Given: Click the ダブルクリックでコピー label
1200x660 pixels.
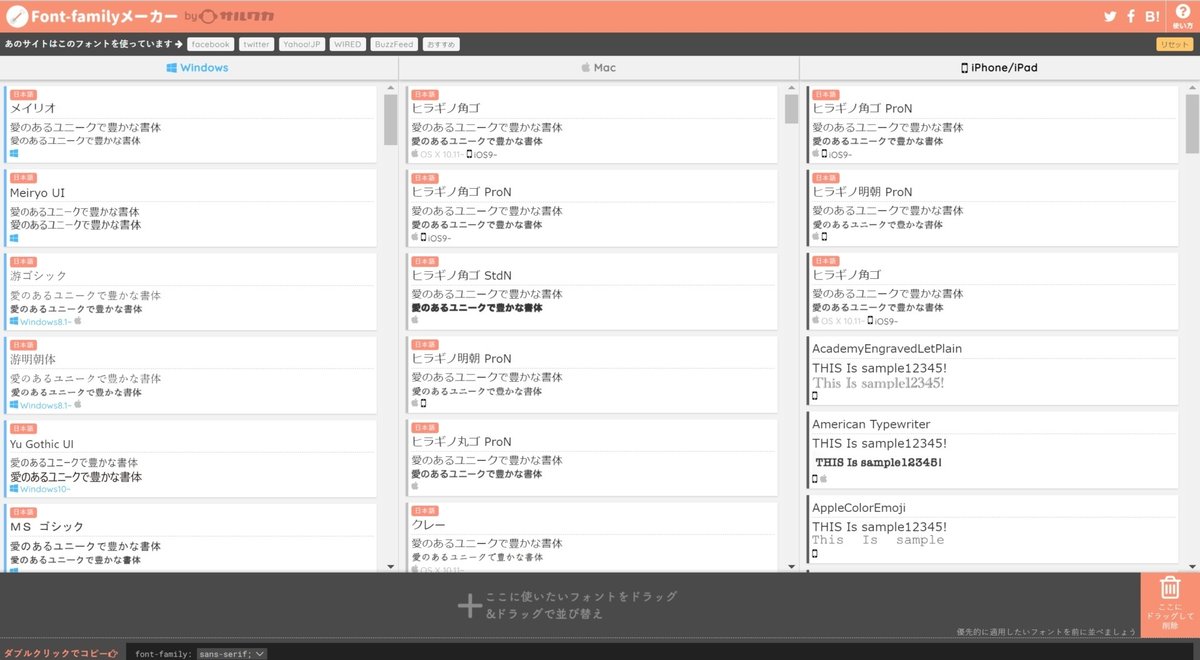Looking at the screenshot, I should (x=61, y=653).
